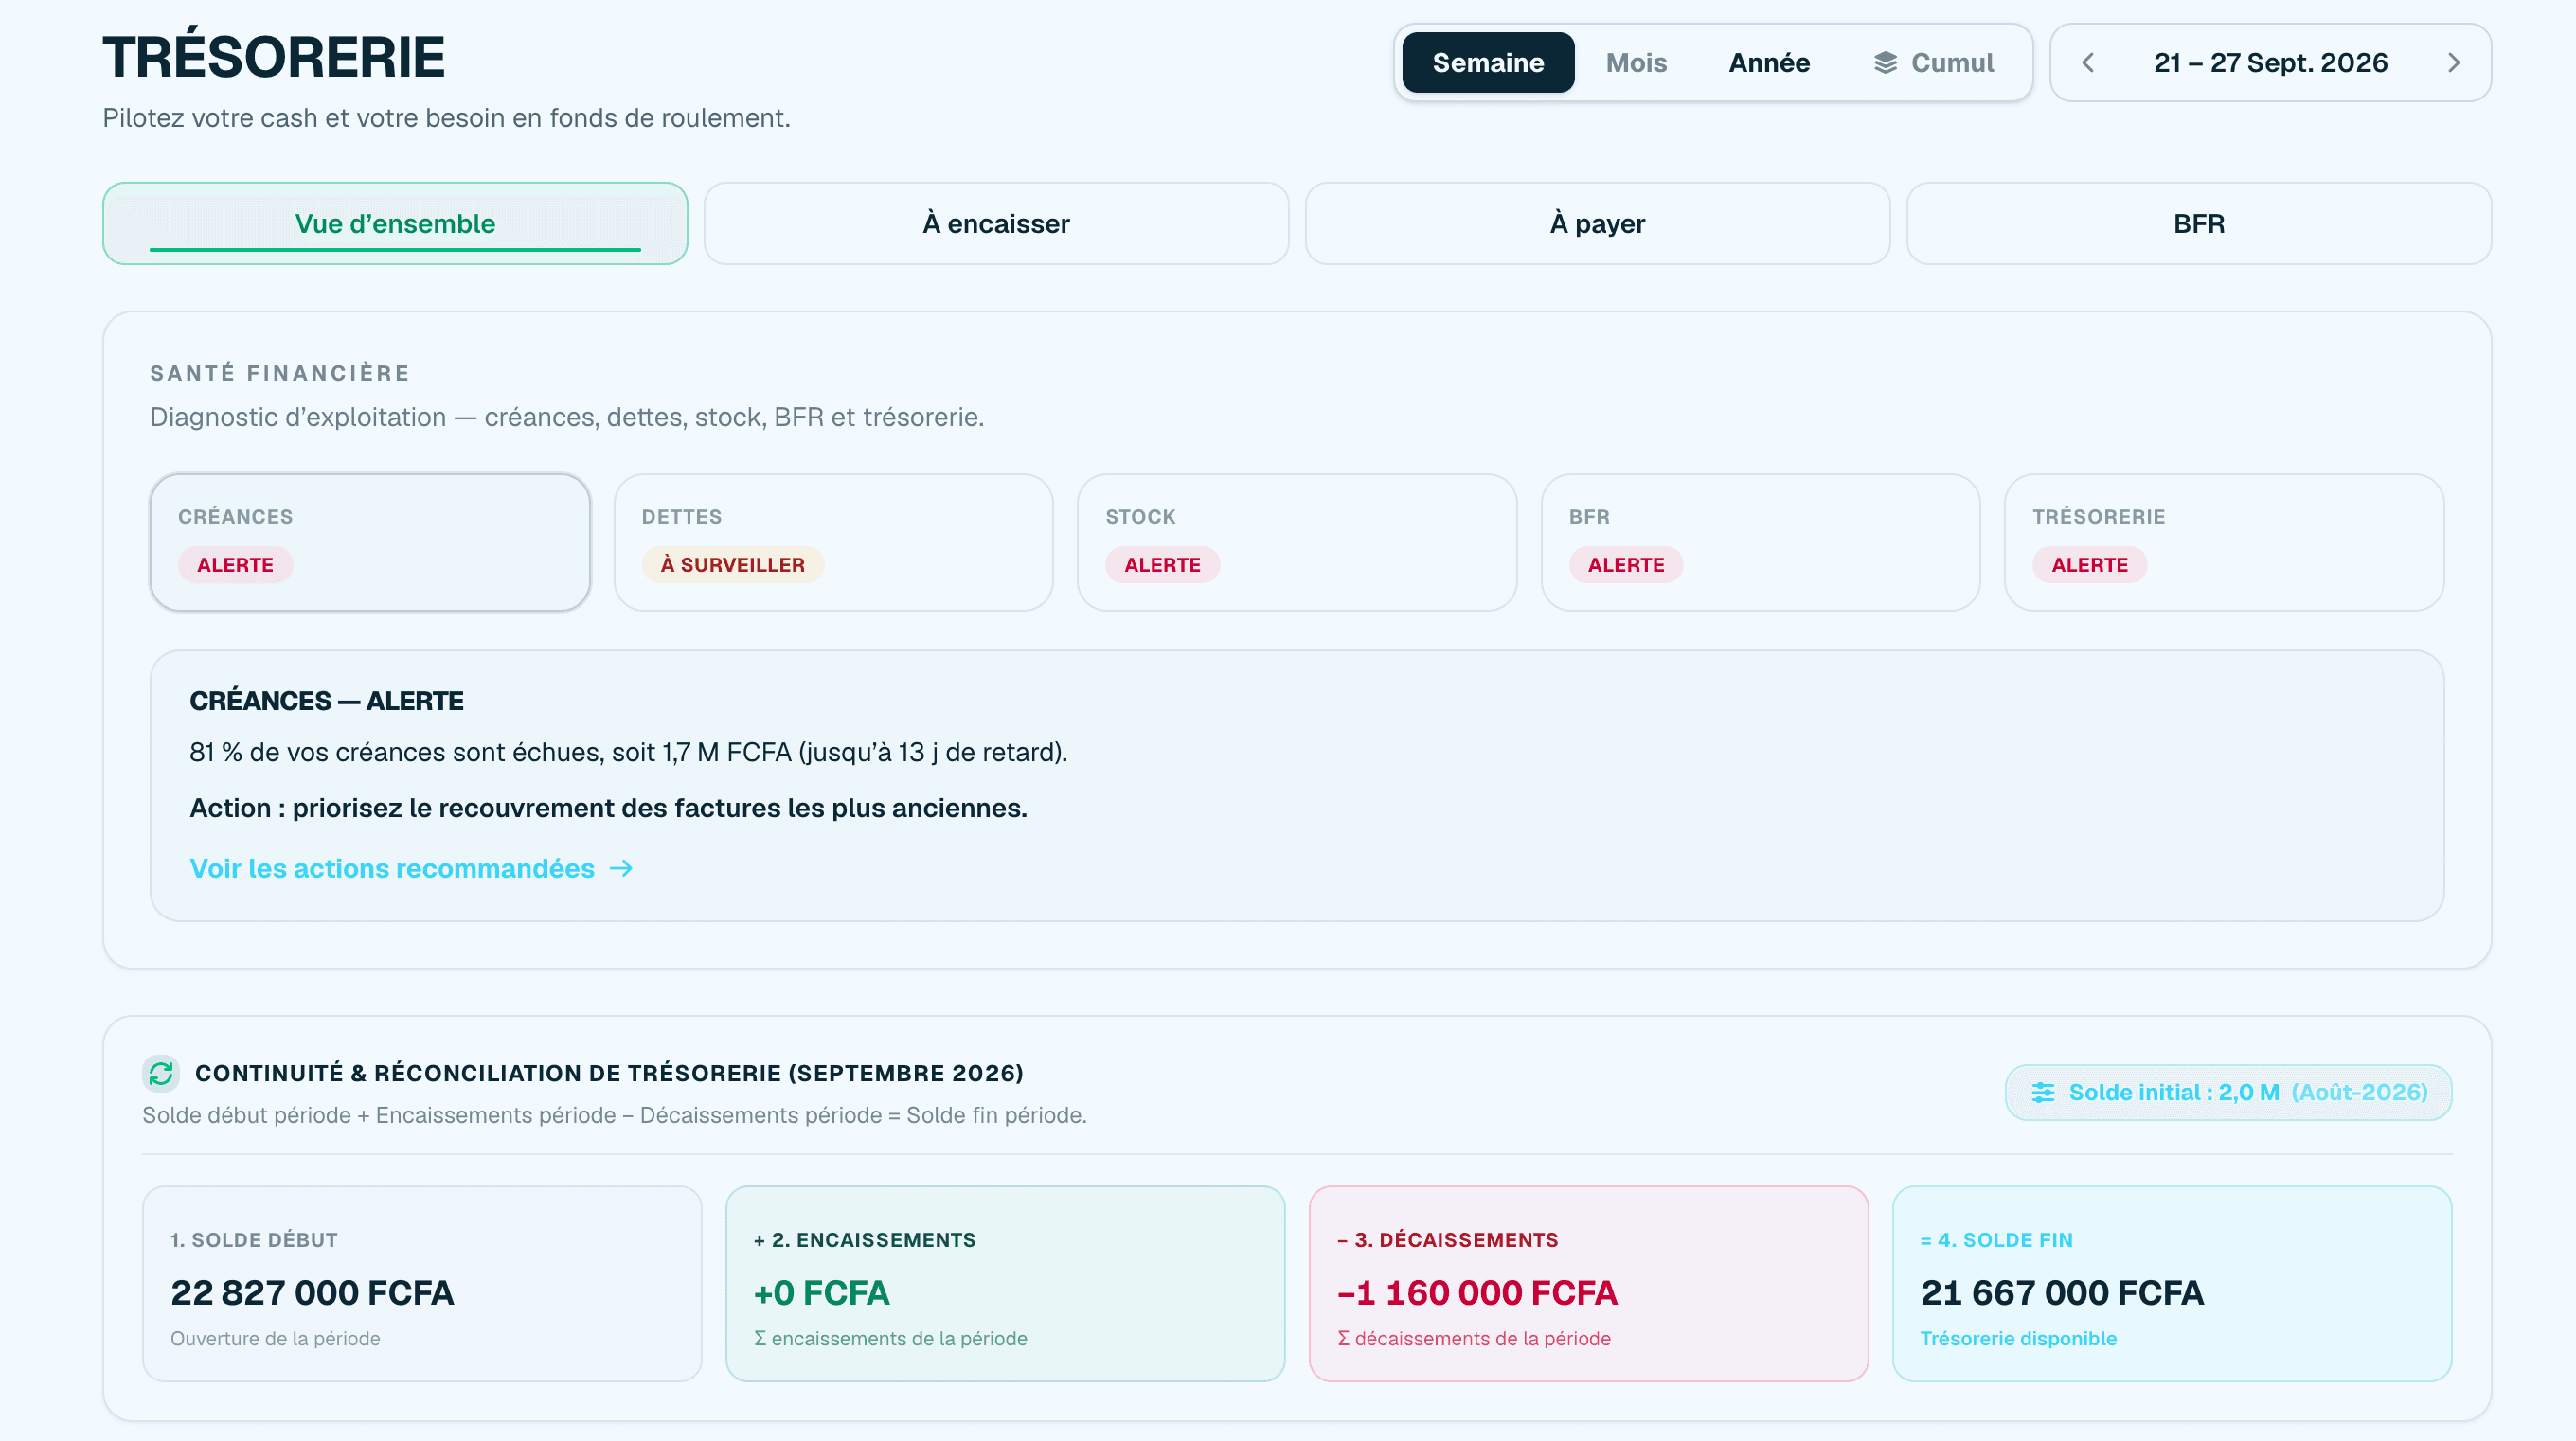The width and height of the screenshot is (2576, 1441).
Task: Switch period view to Année
Action: click(1769, 63)
